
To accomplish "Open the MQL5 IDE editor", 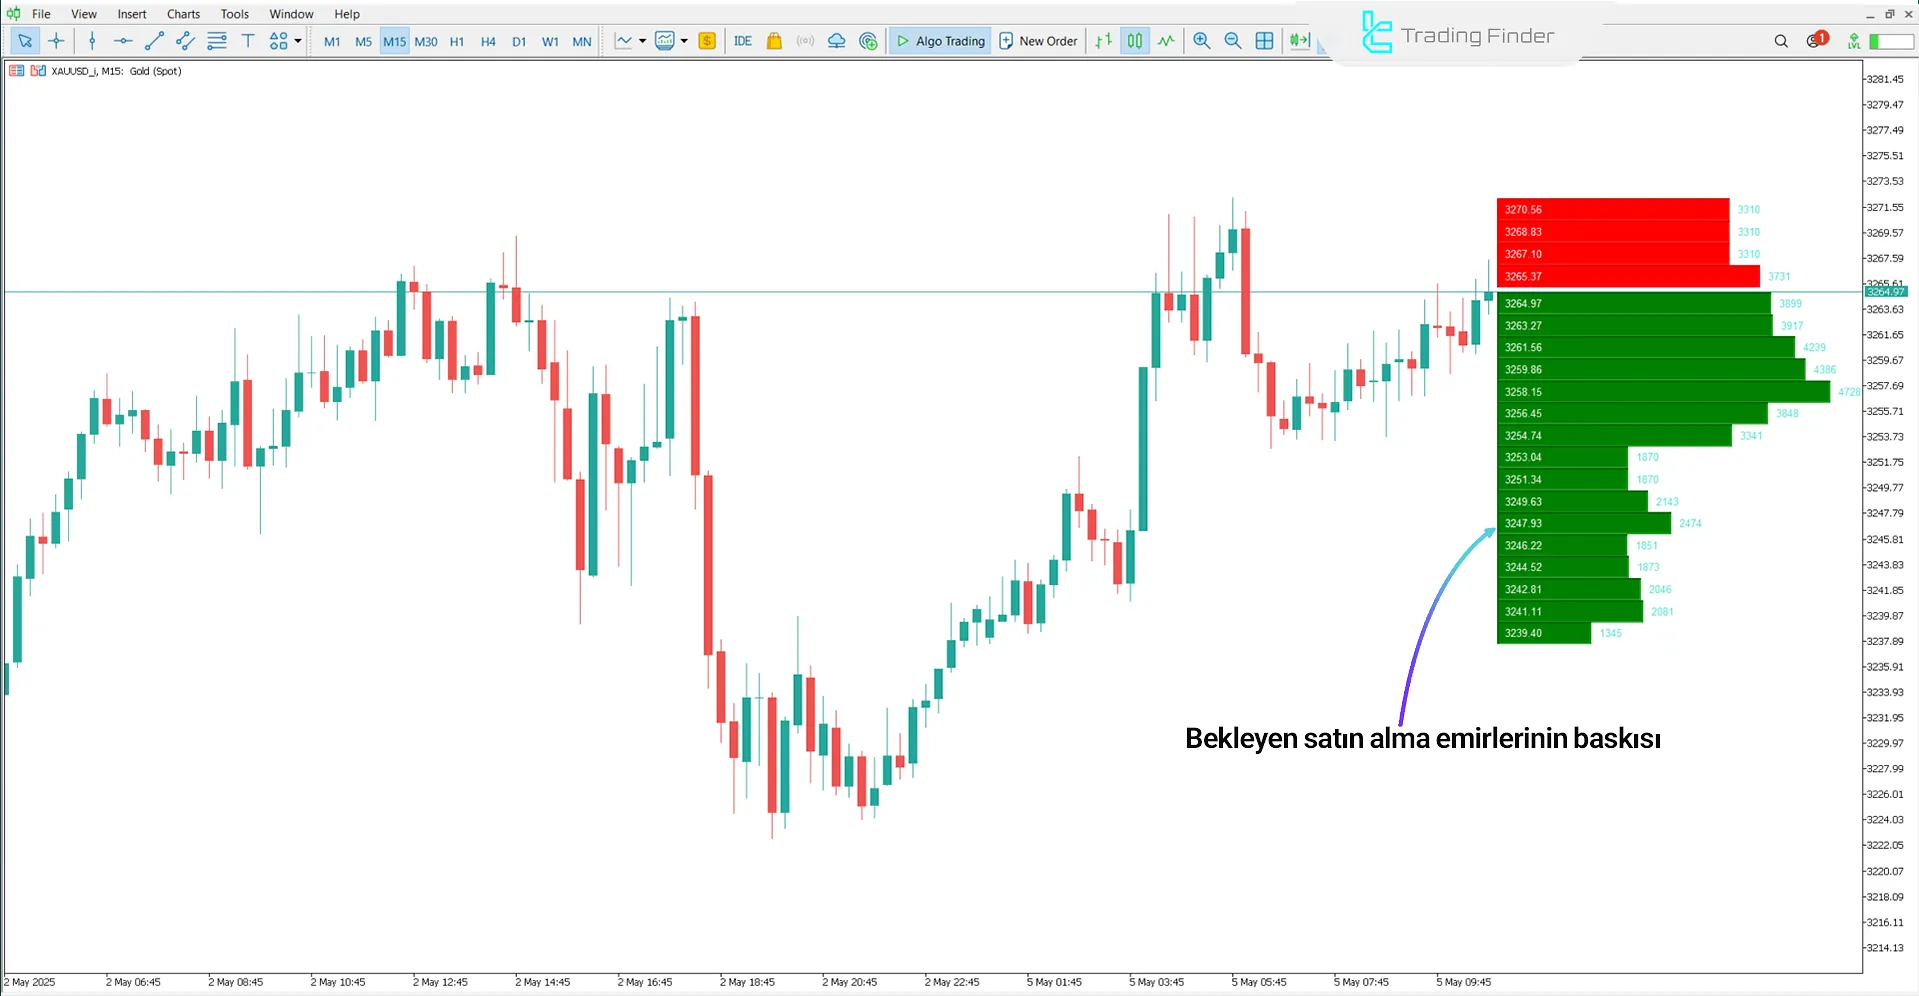I will click(x=742, y=41).
